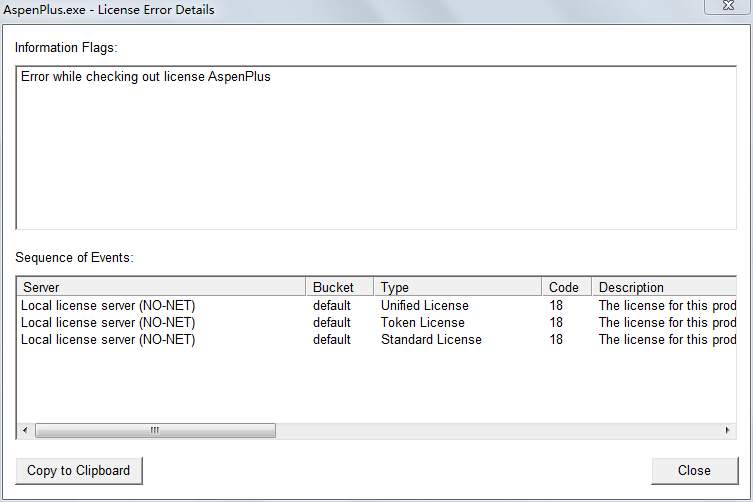Select the Token License row
The width and height of the screenshot is (753, 502).
click(377, 322)
